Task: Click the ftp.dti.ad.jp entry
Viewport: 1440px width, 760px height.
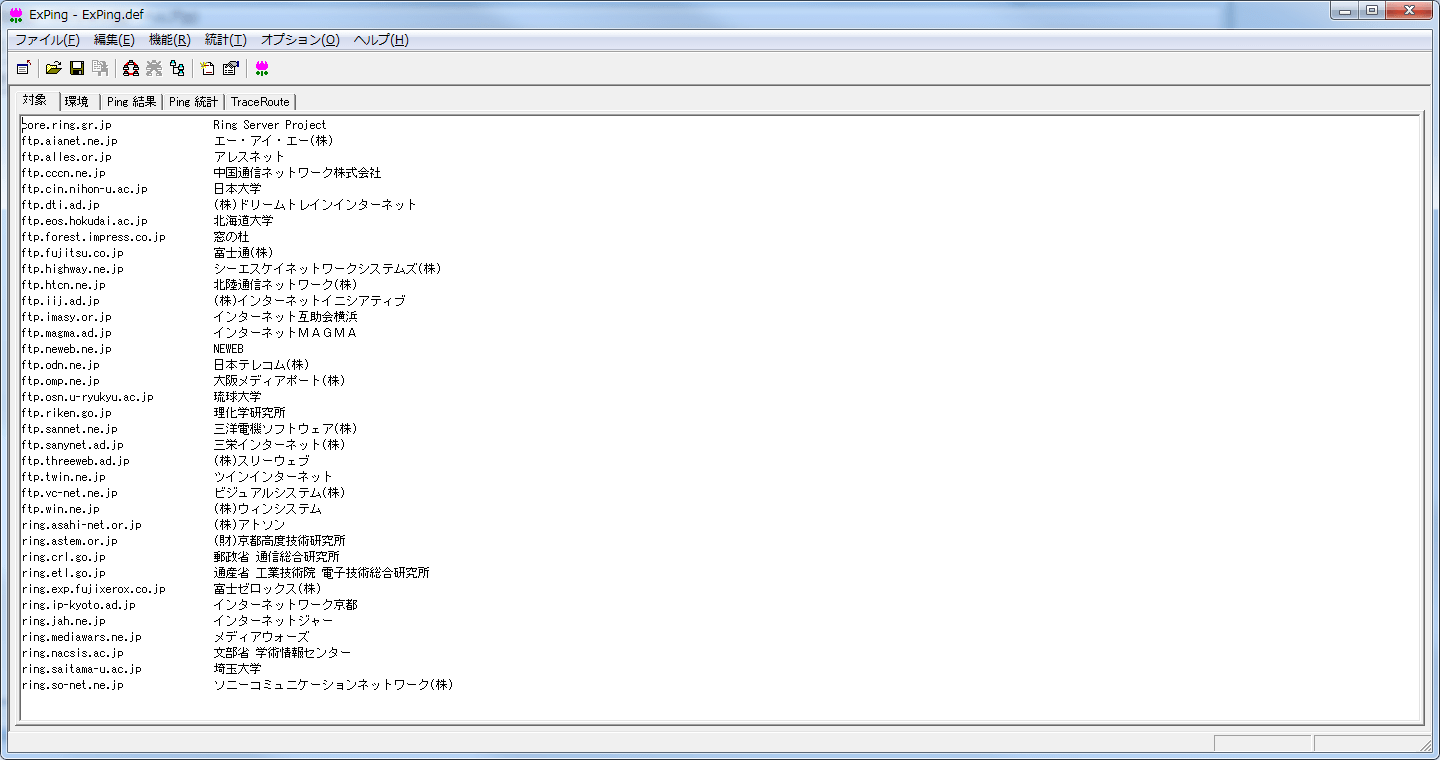Action: [61, 205]
